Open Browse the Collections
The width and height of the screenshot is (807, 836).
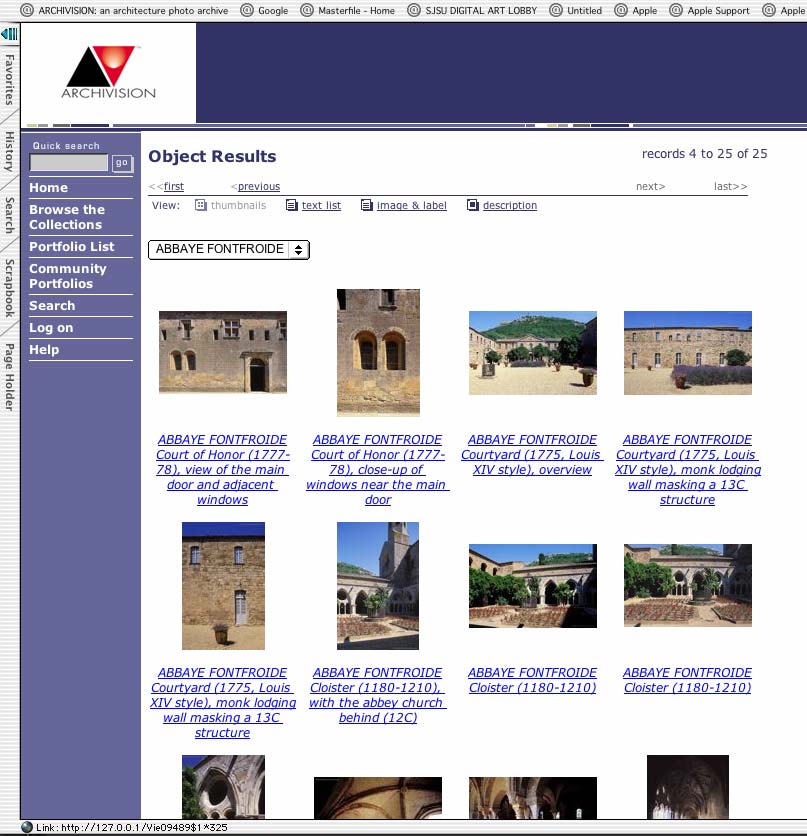tap(67, 217)
